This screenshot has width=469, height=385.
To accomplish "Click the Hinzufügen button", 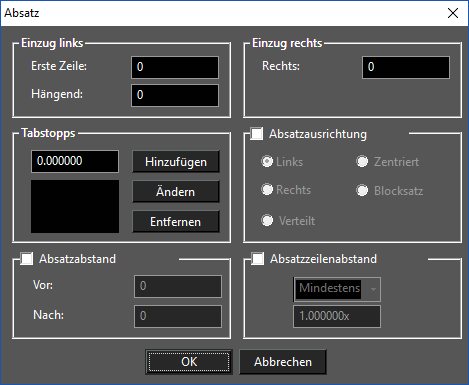I will coord(176,162).
